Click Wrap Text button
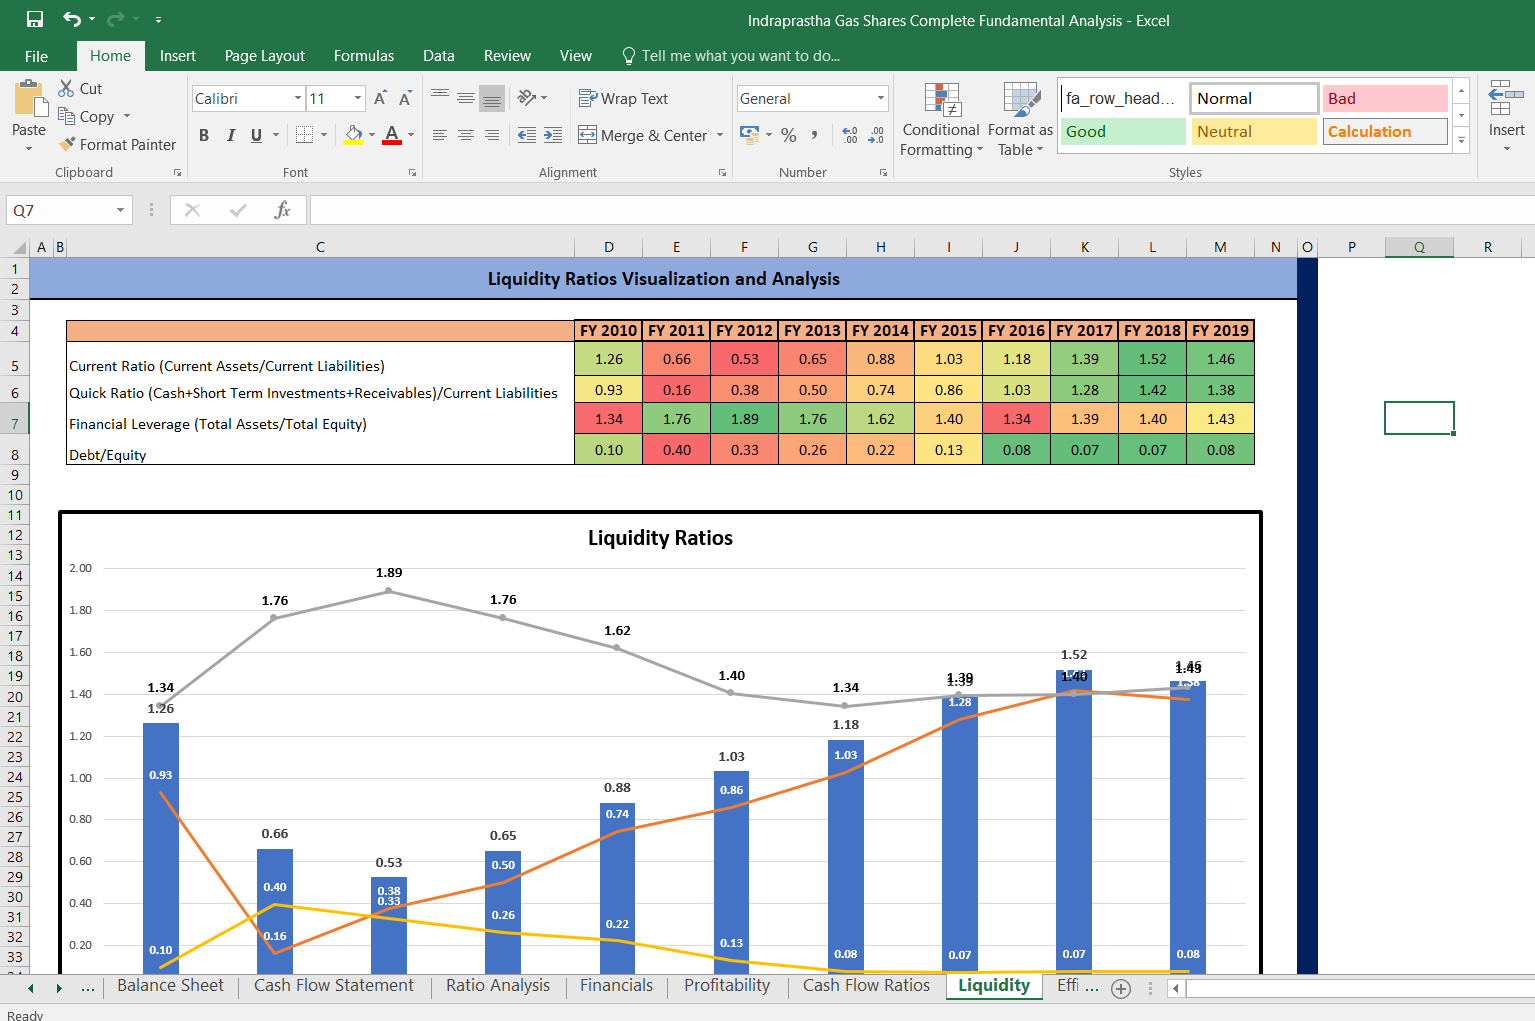 623,98
